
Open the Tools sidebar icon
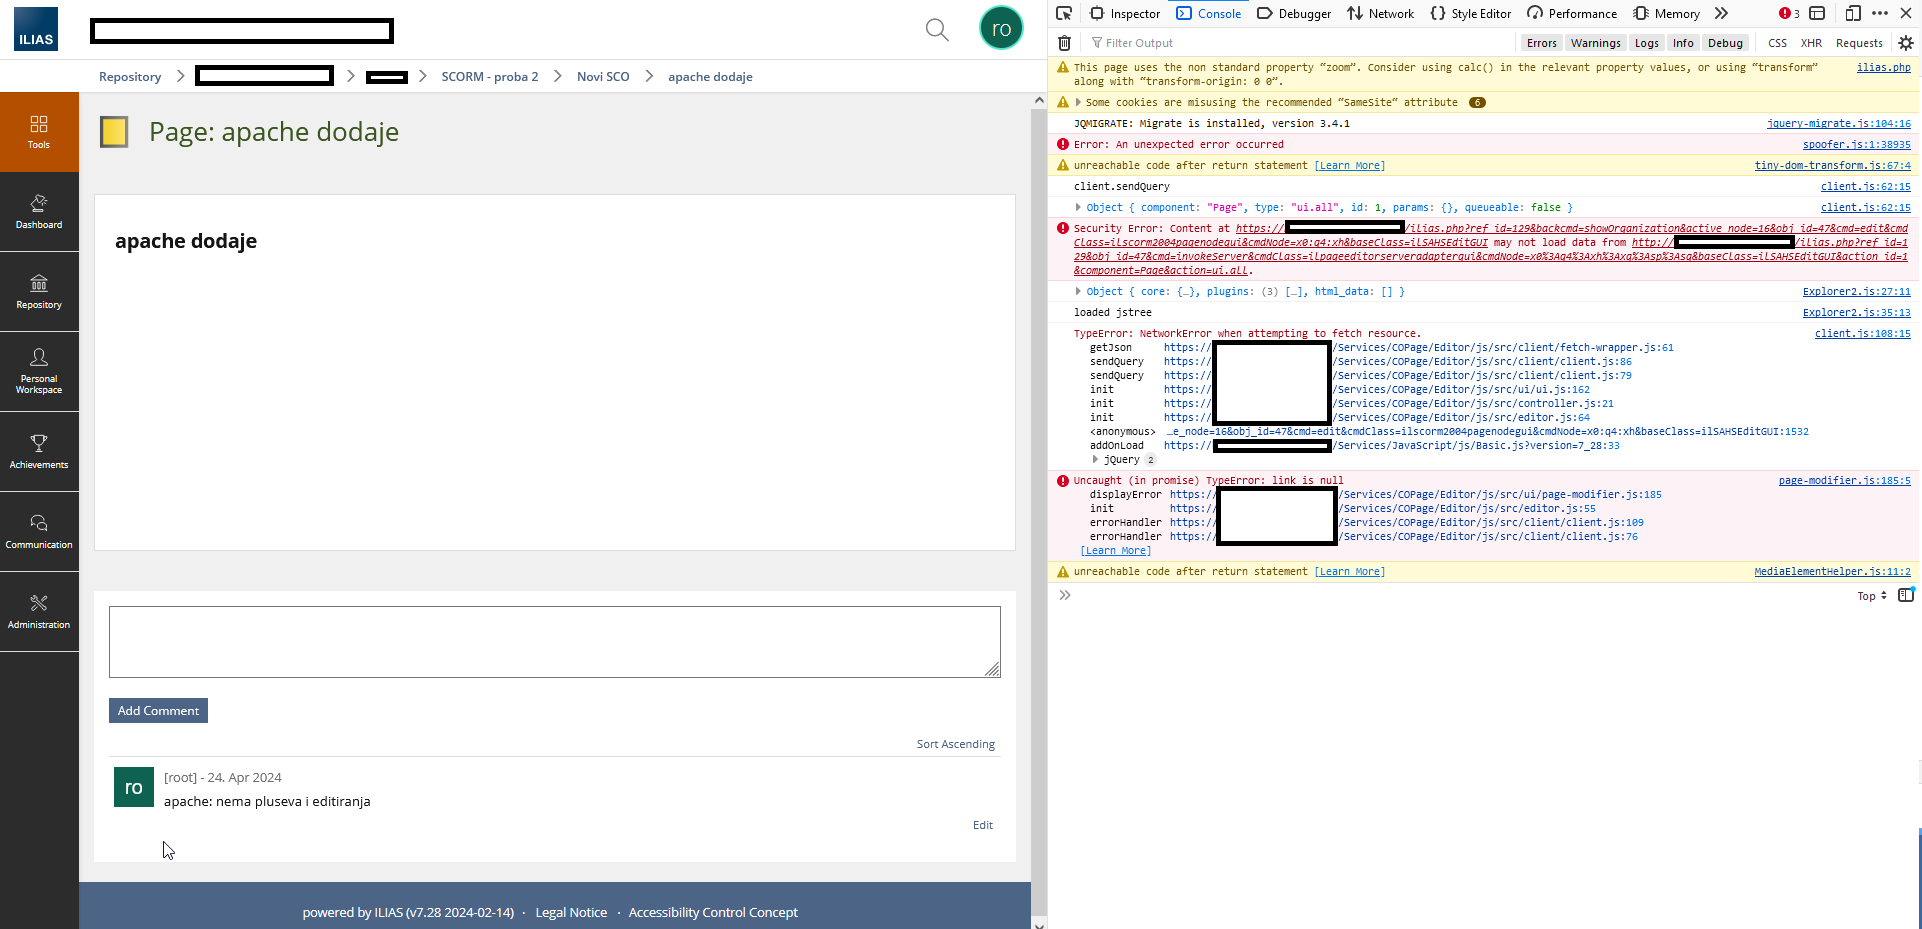click(39, 131)
